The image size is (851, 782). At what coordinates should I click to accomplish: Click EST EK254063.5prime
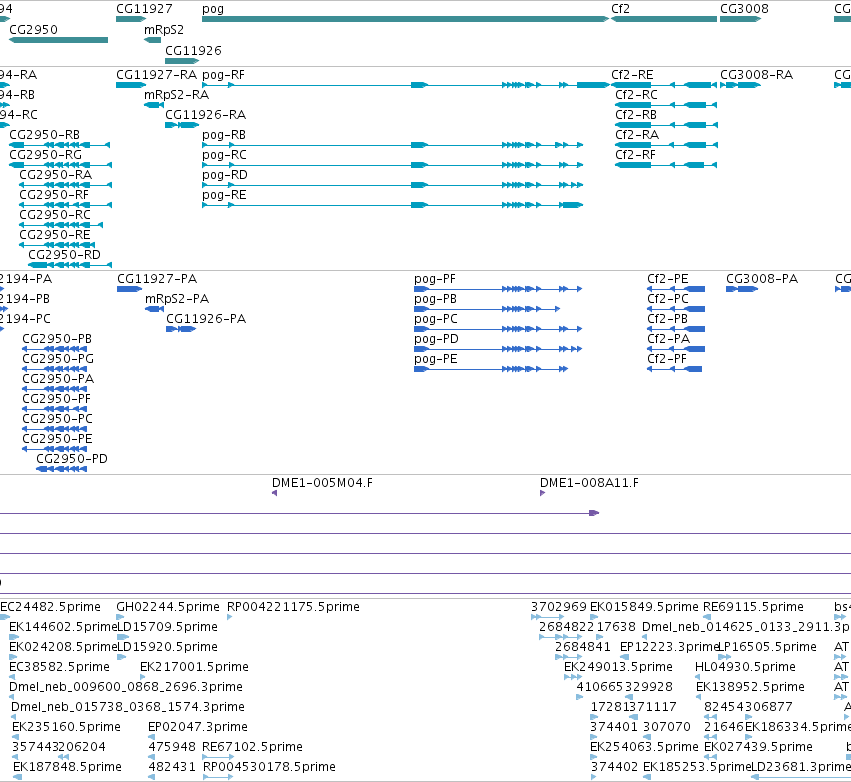click(x=594, y=756)
